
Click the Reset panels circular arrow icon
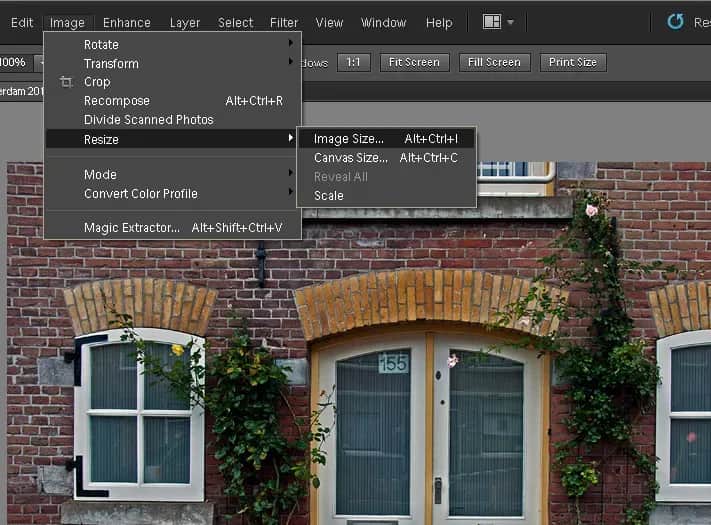(x=675, y=22)
